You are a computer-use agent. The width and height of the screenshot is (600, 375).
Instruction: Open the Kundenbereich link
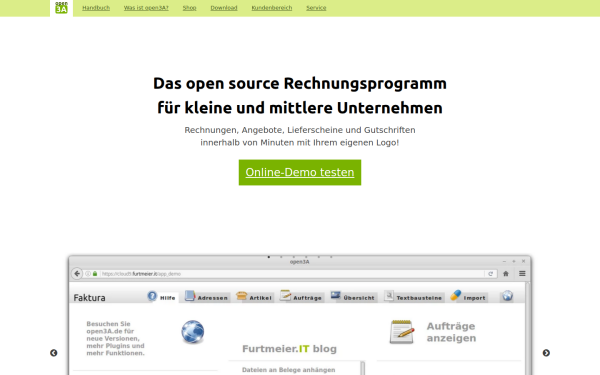click(272, 8)
